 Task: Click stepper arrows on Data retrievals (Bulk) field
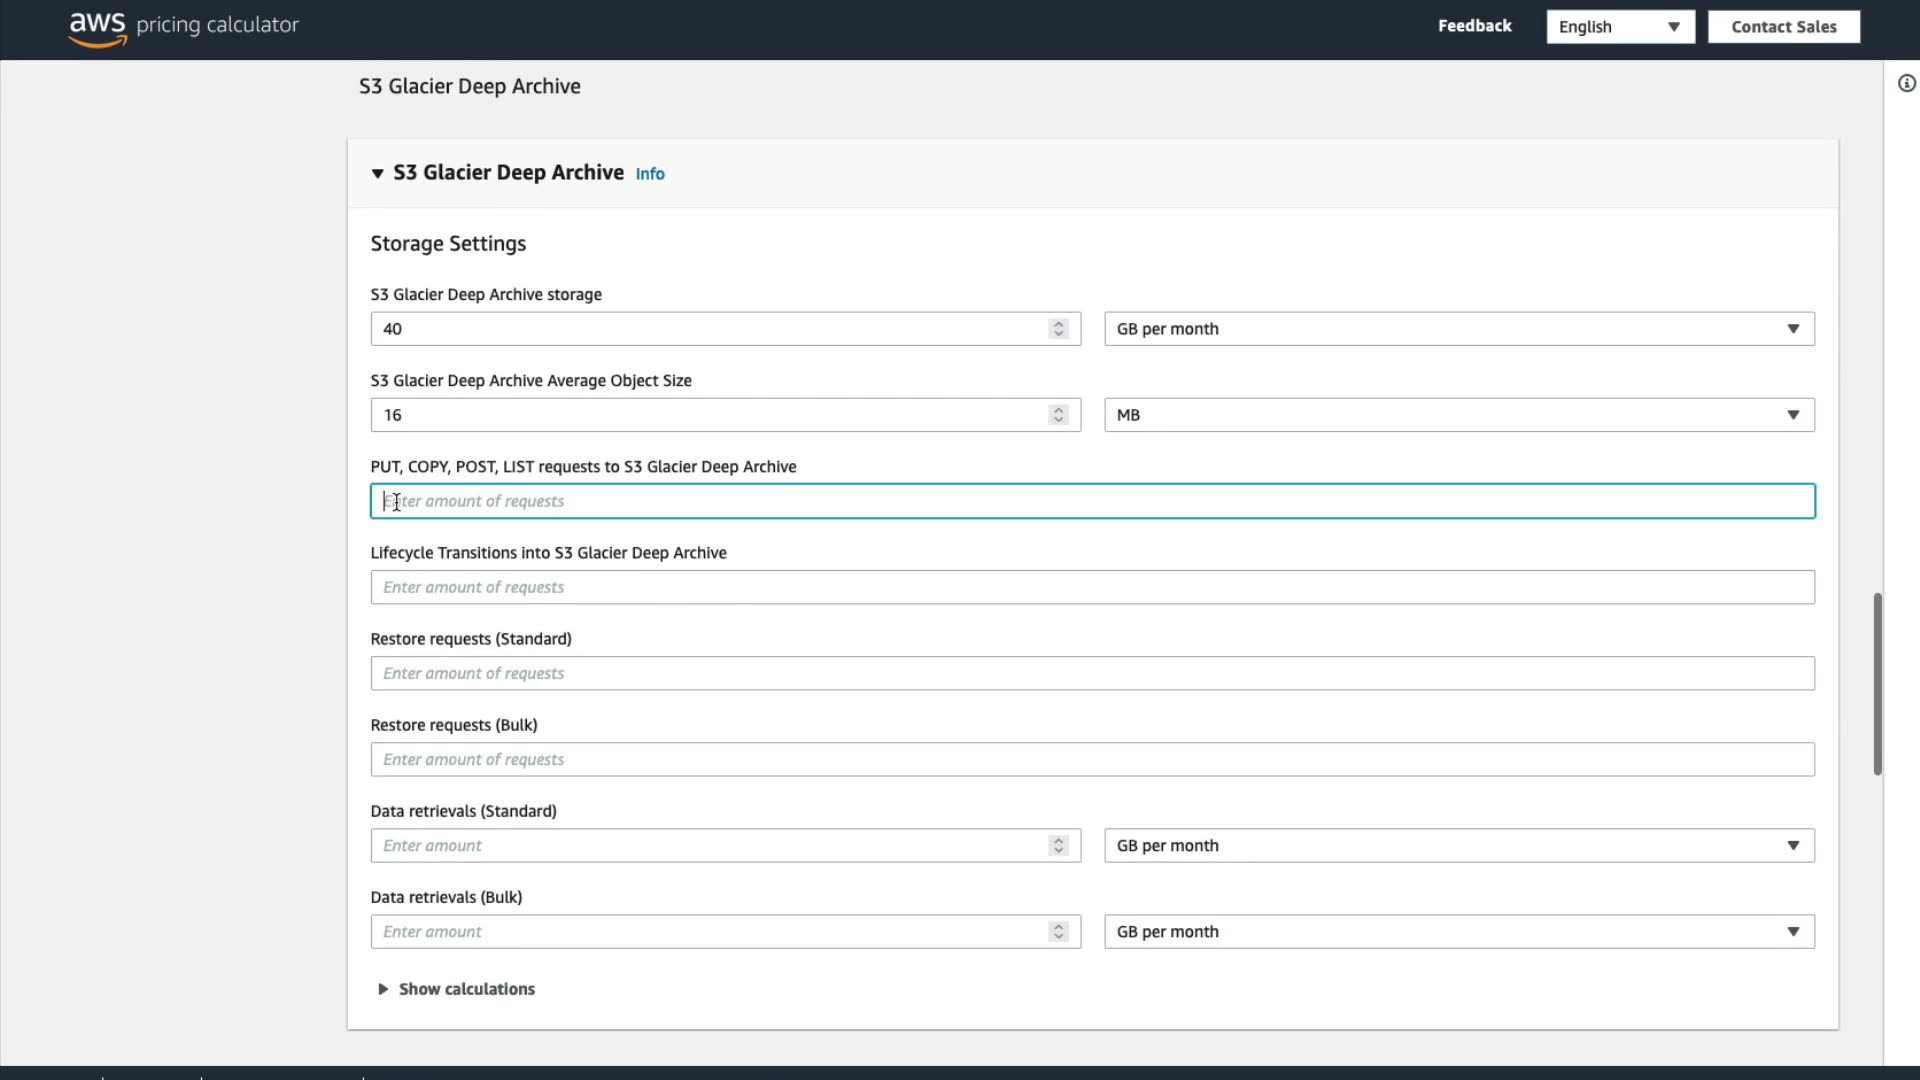pos(1058,932)
